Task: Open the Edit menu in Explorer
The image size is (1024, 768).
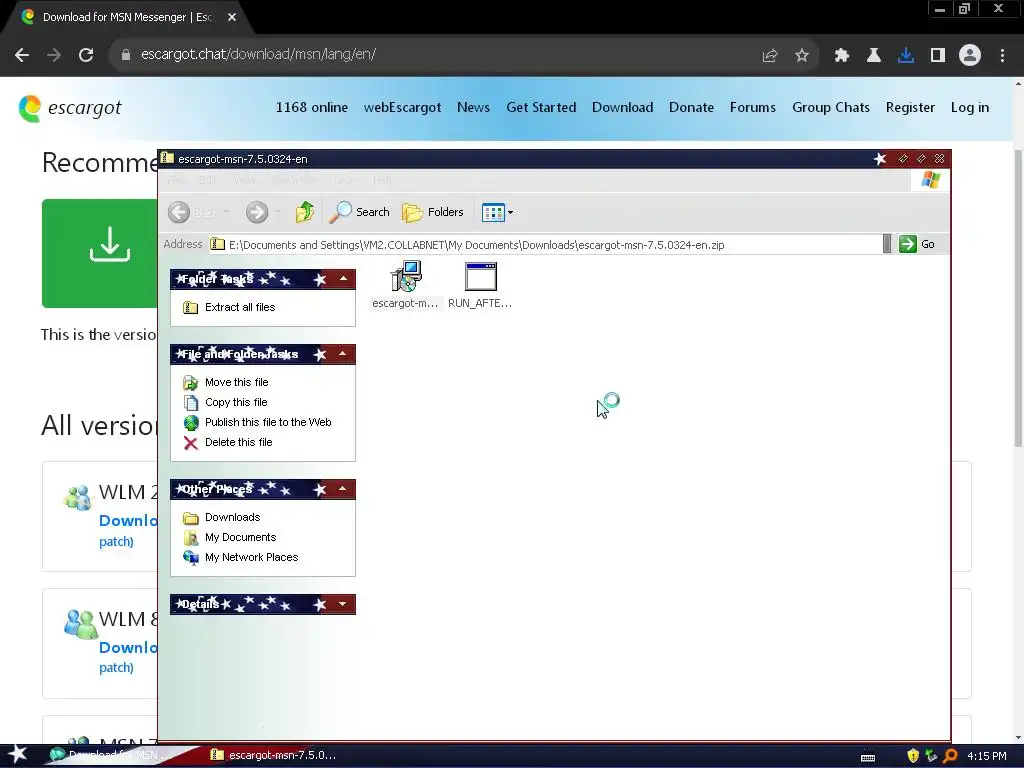Action: pos(207,180)
